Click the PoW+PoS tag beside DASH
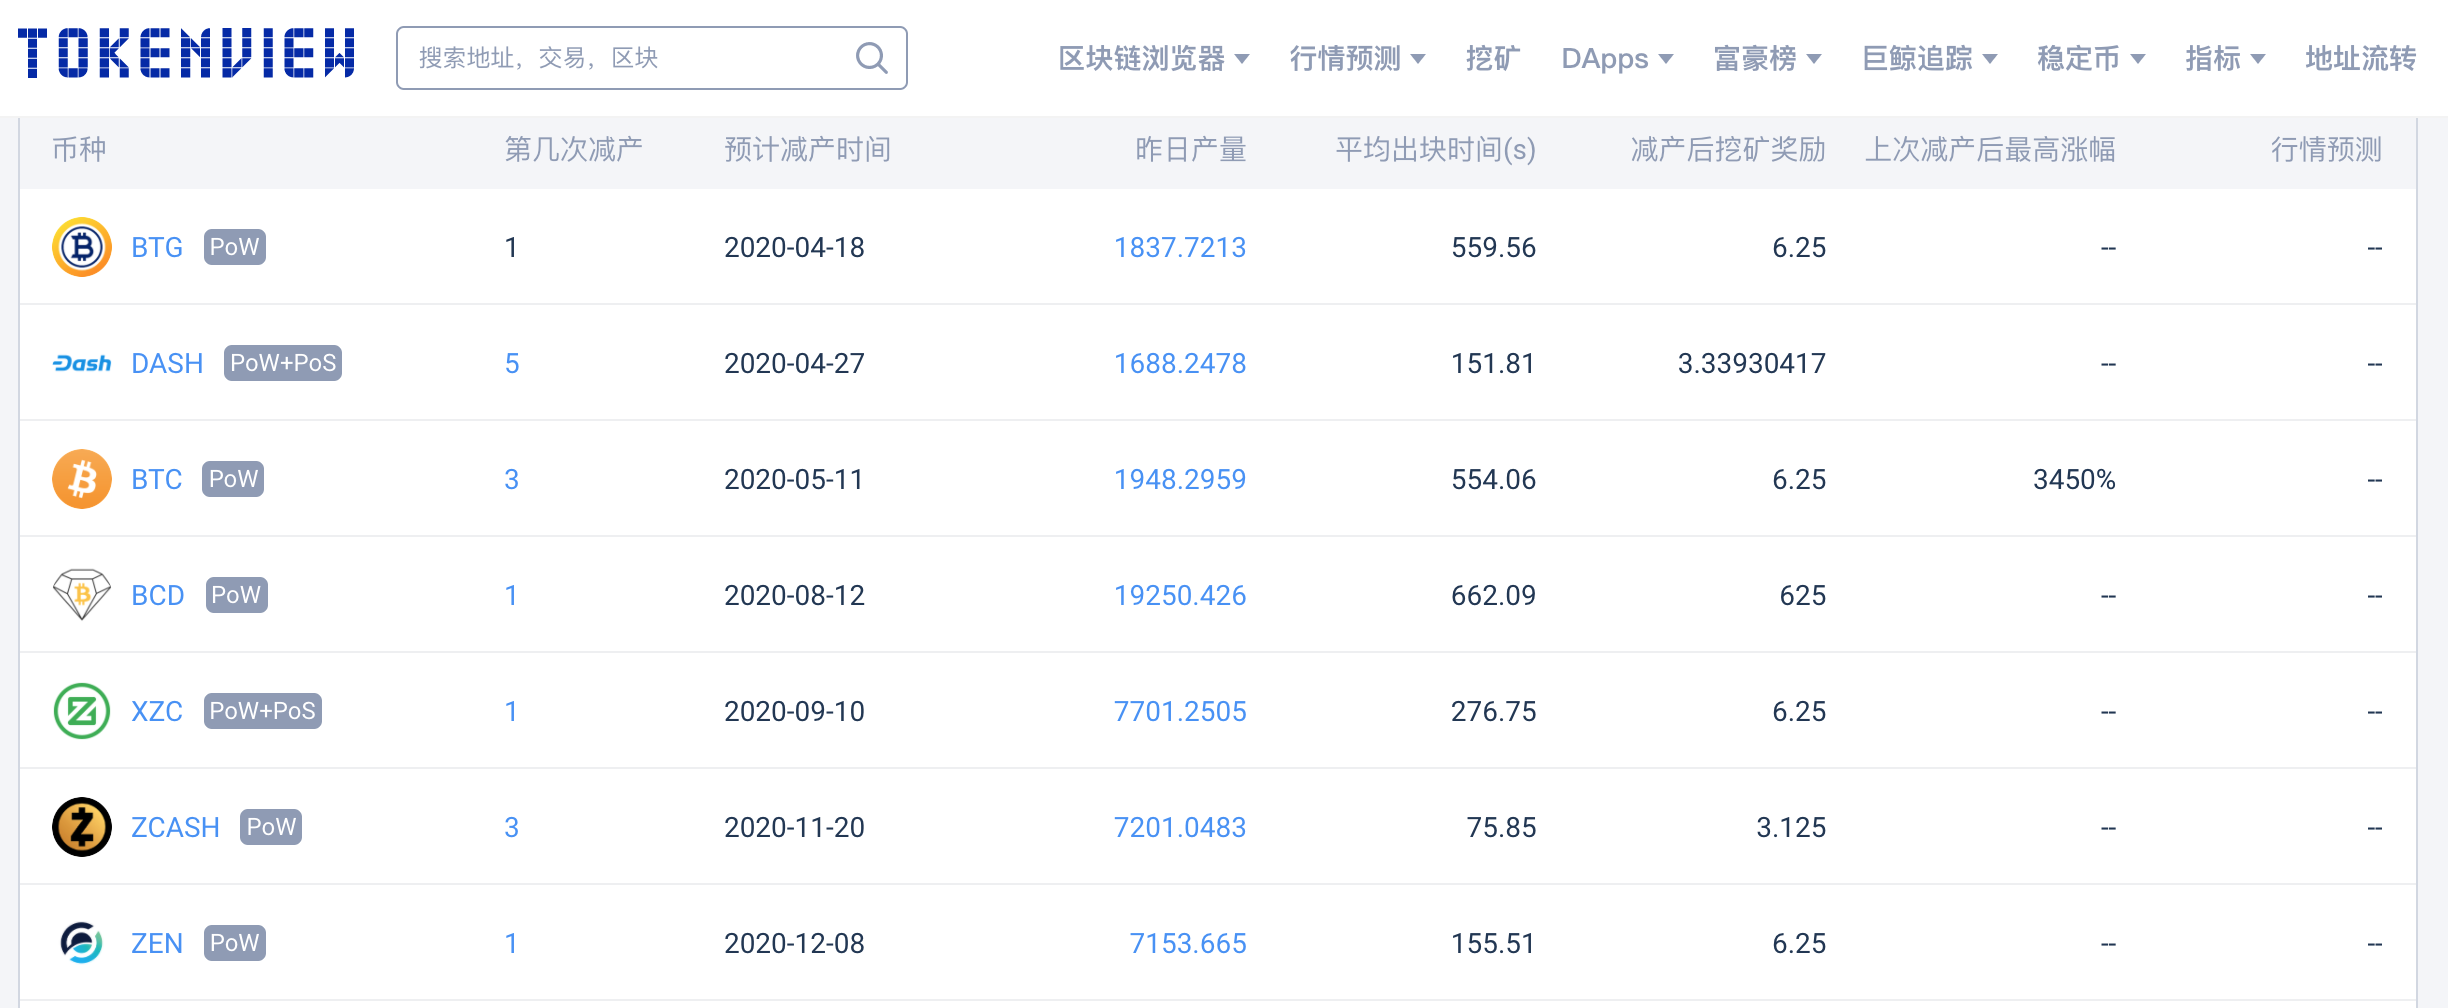The width and height of the screenshot is (2448, 1008). coord(283,363)
